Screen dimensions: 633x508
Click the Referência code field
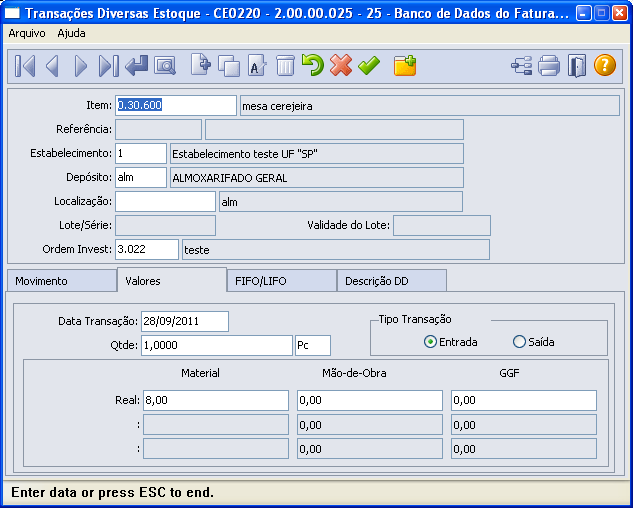click(x=158, y=130)
